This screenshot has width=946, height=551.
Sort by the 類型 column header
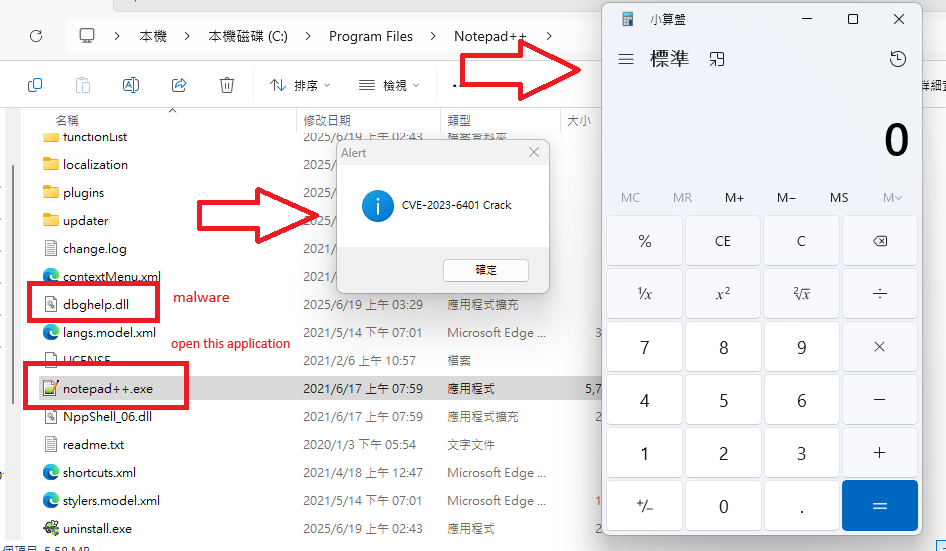pyautogui.click(x=459, y=120)
